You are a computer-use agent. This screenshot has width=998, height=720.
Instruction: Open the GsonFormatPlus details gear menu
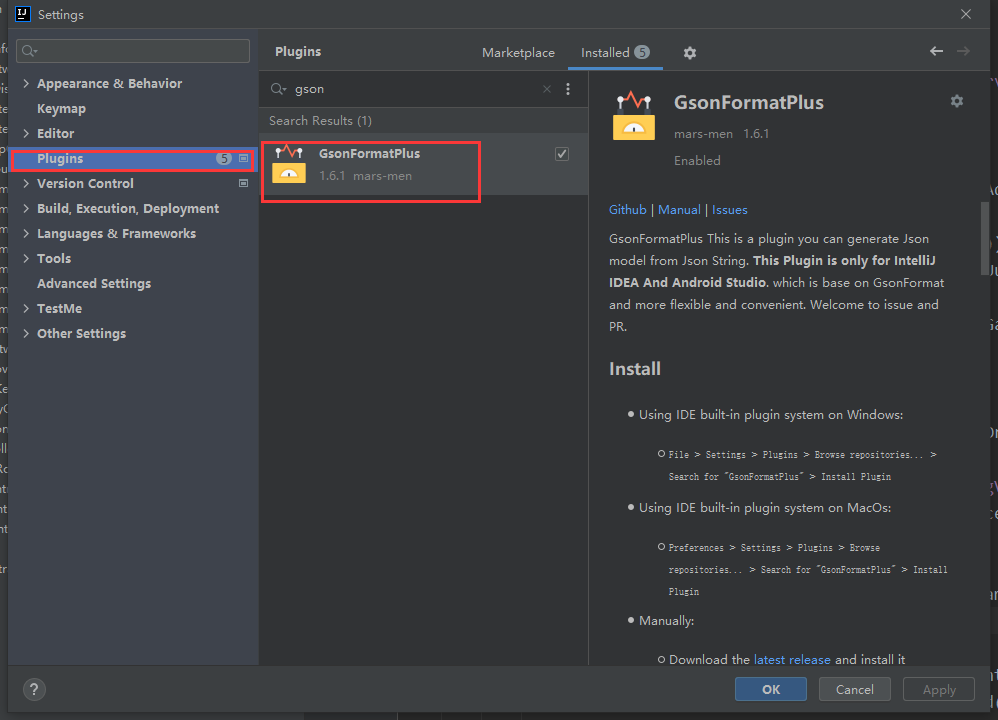pyautogui.click(x=957, y=101)
